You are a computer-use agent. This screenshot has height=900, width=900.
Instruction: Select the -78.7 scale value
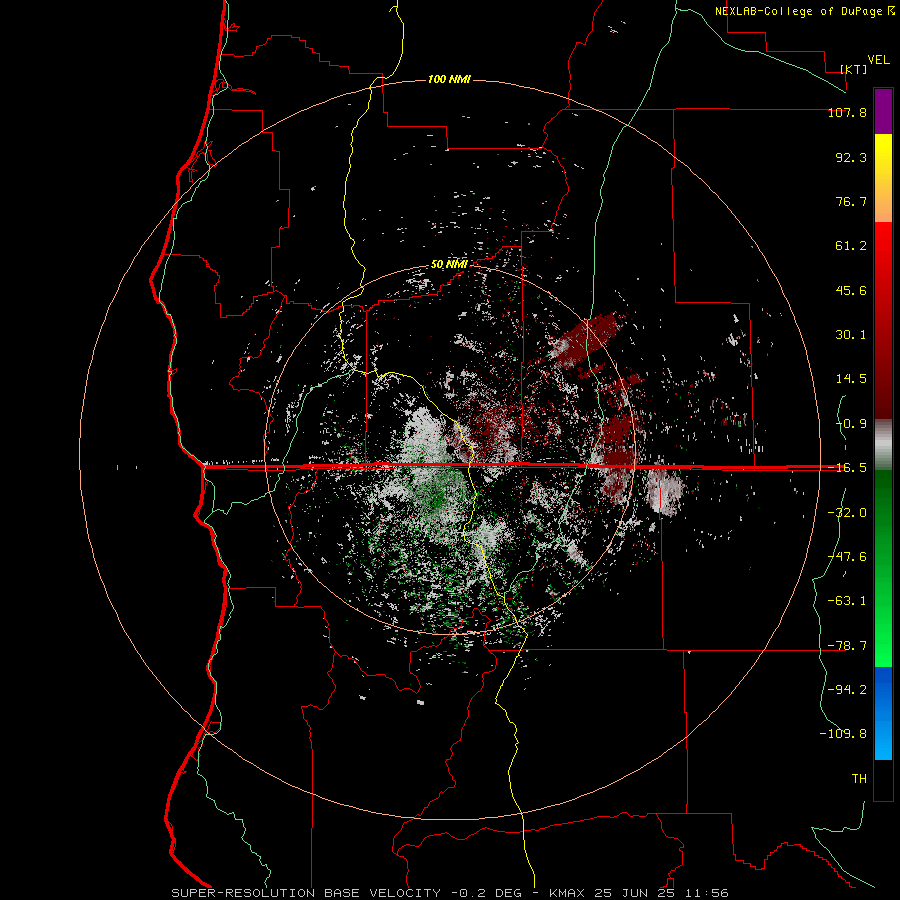tap(847, 646)
